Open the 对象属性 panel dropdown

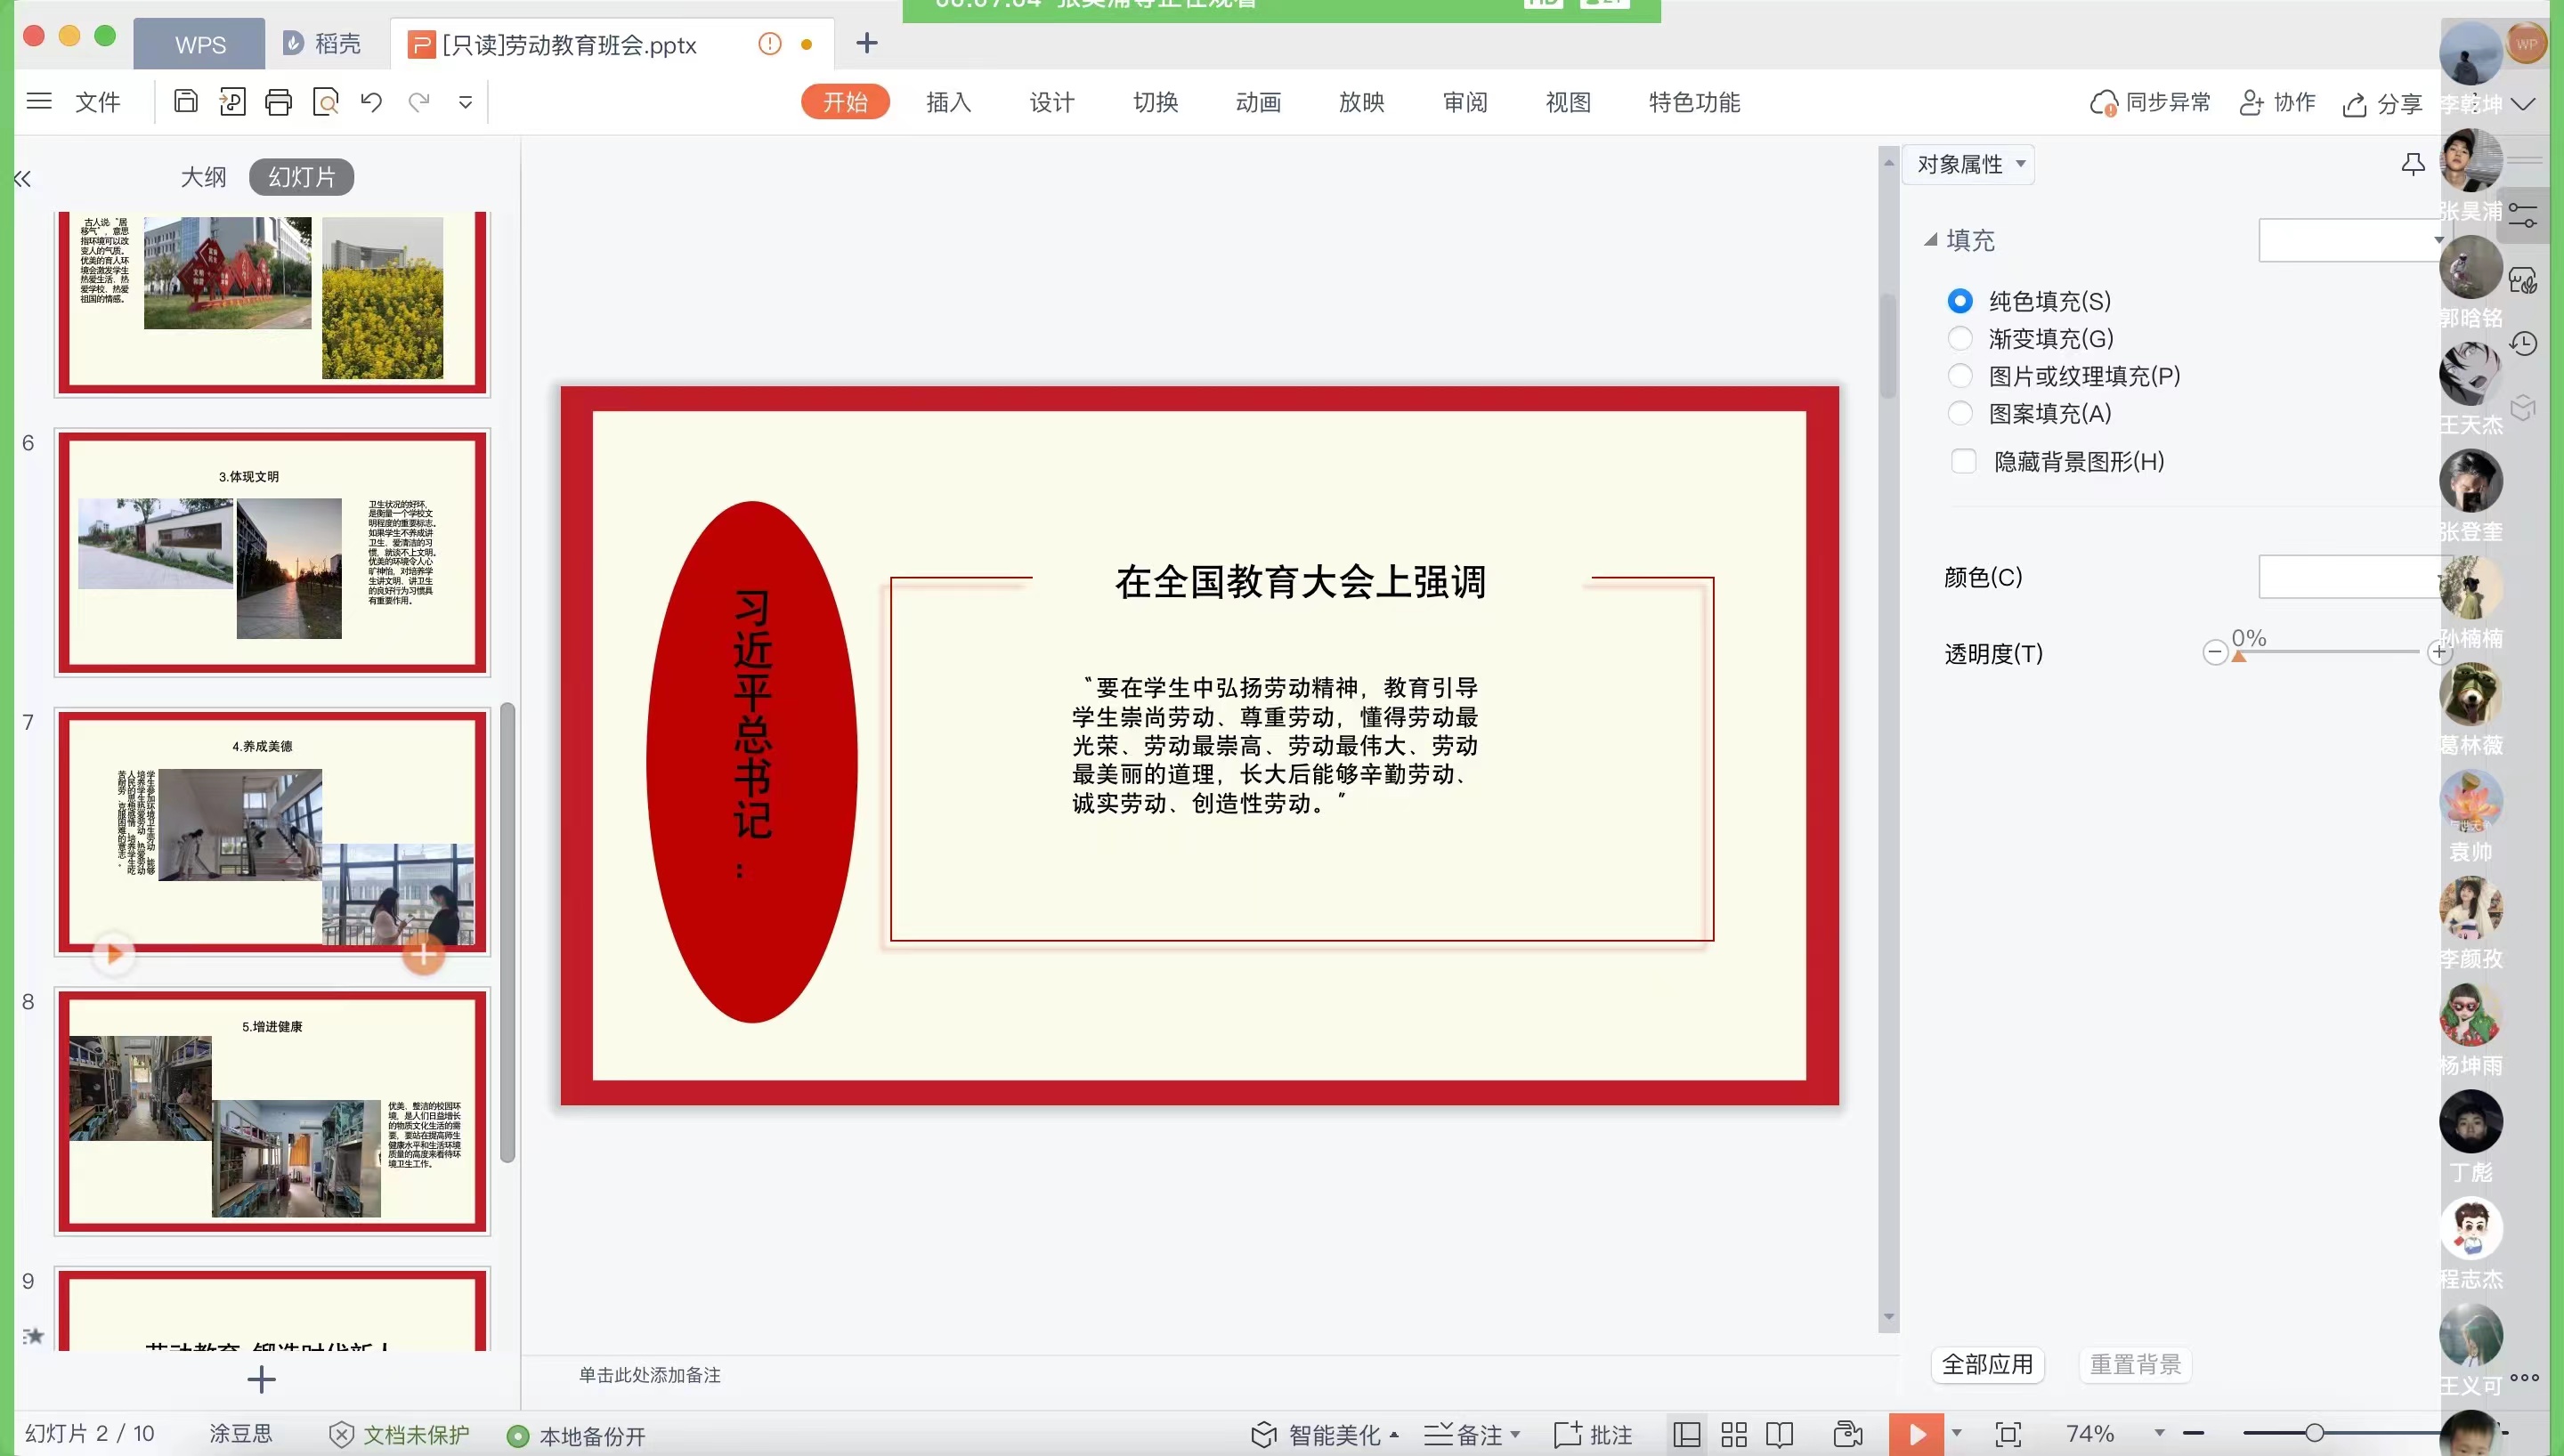(1969, 164)
